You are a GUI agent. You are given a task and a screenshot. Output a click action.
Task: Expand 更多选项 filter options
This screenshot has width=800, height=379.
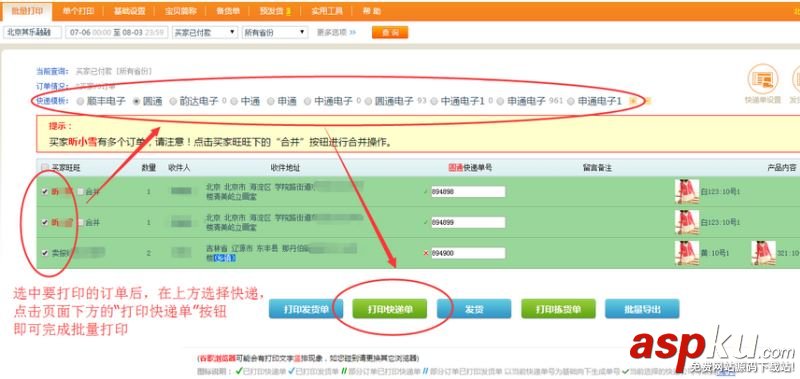(x=336, y=32)
